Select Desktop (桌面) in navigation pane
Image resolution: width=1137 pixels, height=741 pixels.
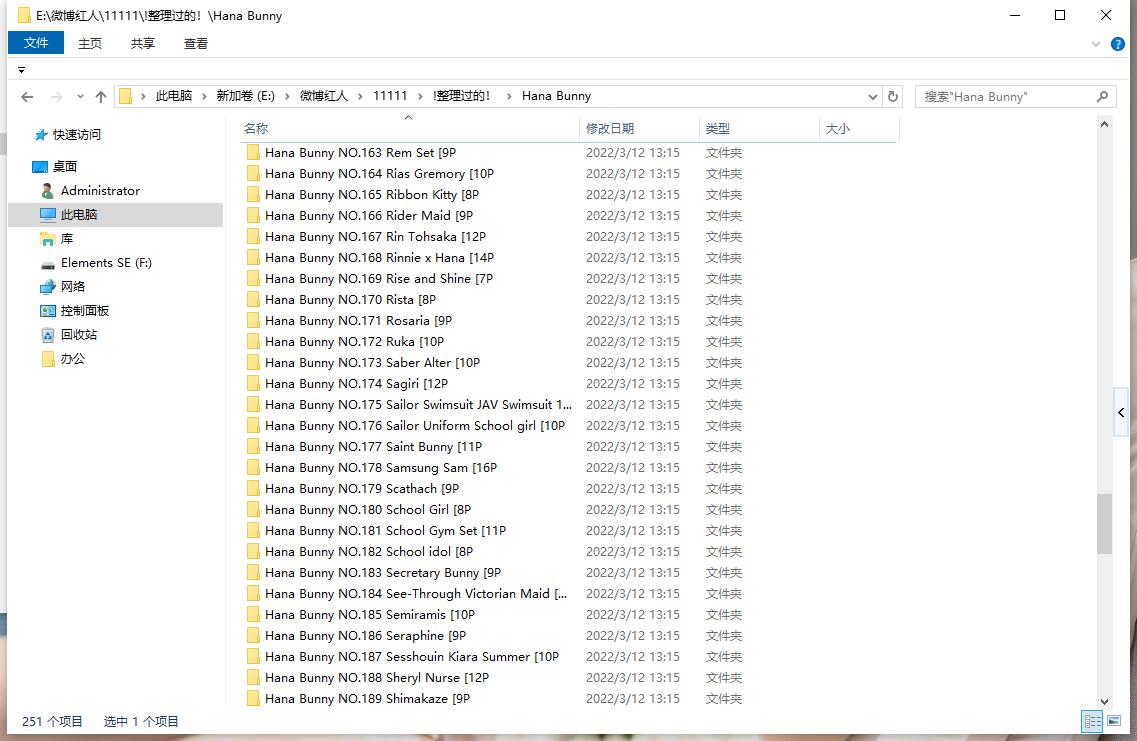(x=55, y=167)
